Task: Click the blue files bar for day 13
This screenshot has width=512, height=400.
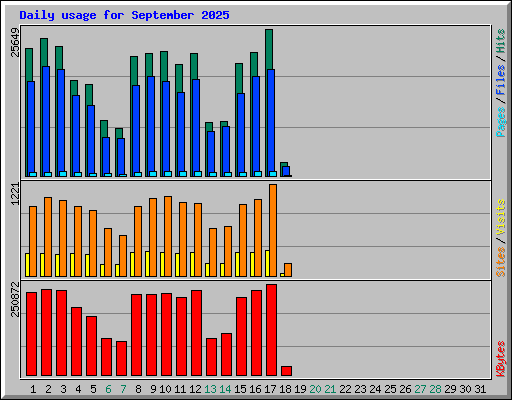Action: [211, 154]
